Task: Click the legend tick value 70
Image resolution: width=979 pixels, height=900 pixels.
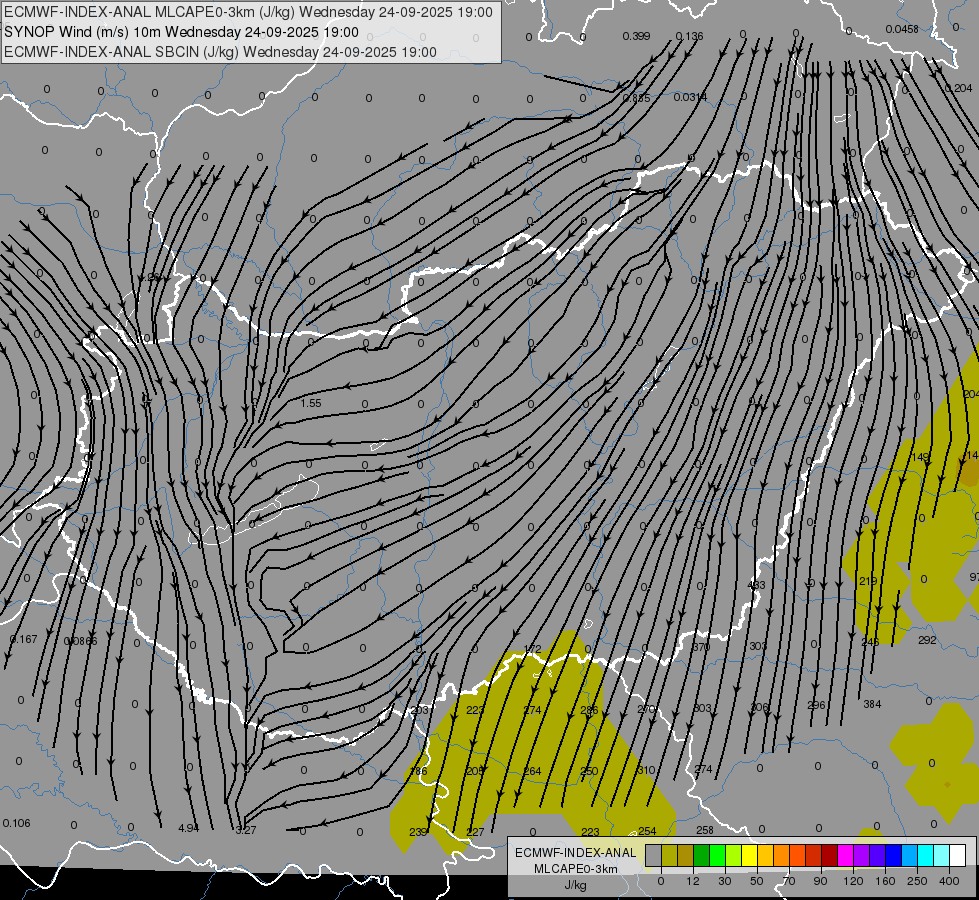Action: point(789,881)
